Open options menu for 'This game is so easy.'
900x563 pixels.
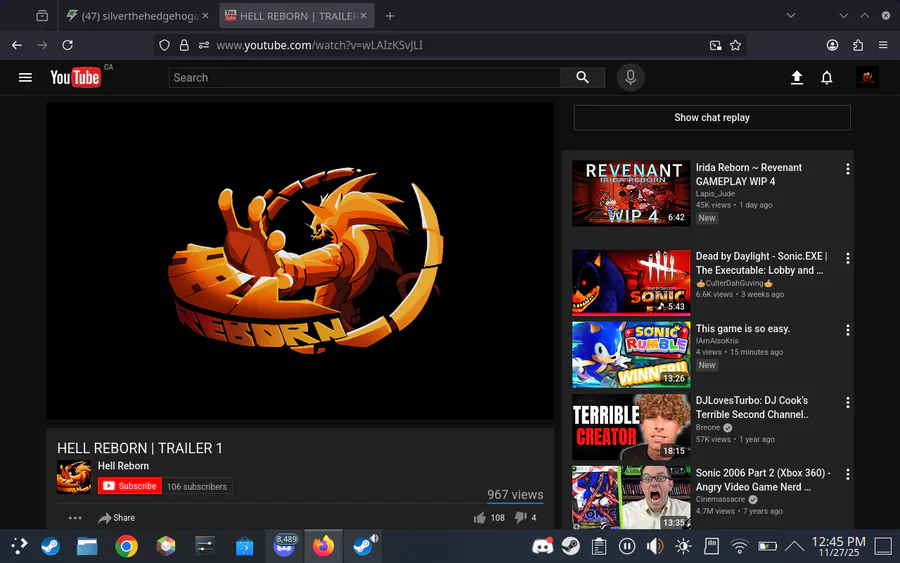coord(847,330)
